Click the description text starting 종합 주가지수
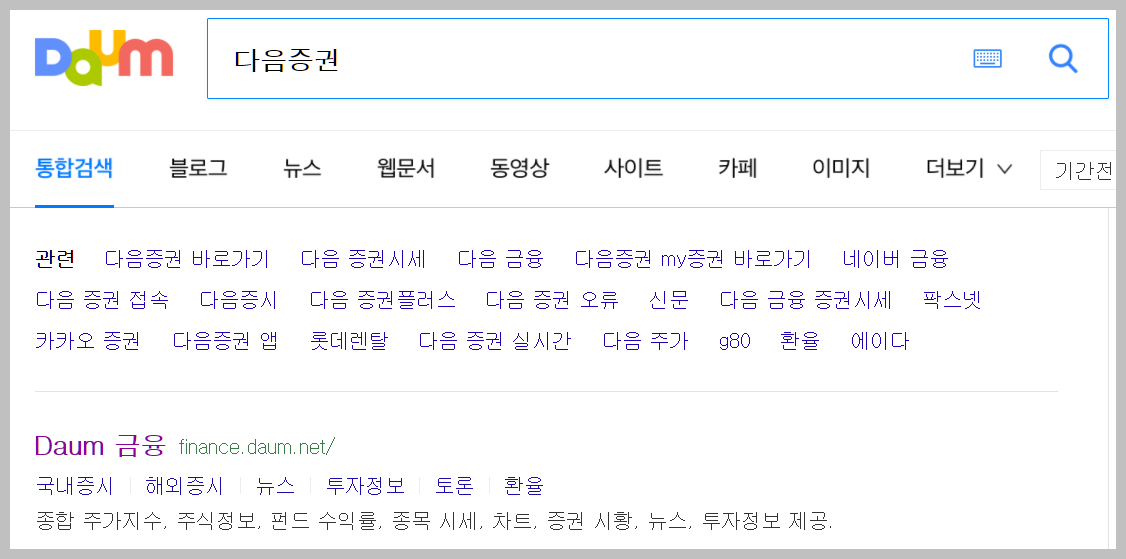Image resolution: width=1126 pixels, height=559 pixels. coord(434,521)
